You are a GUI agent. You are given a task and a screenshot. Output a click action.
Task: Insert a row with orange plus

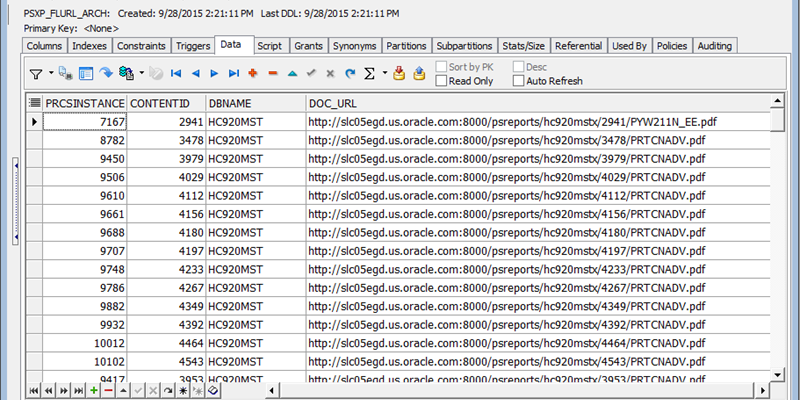253,73
